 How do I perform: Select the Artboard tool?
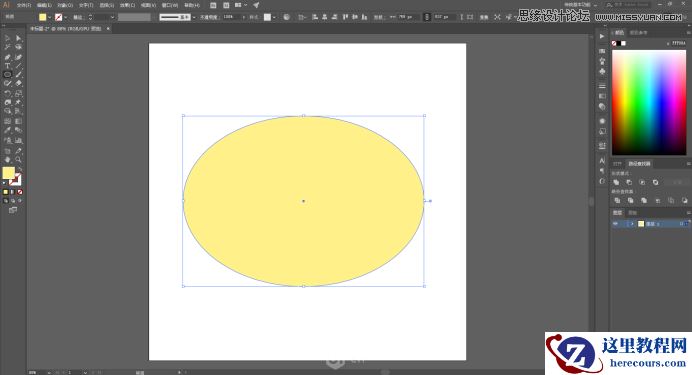(x=8, y=151)
